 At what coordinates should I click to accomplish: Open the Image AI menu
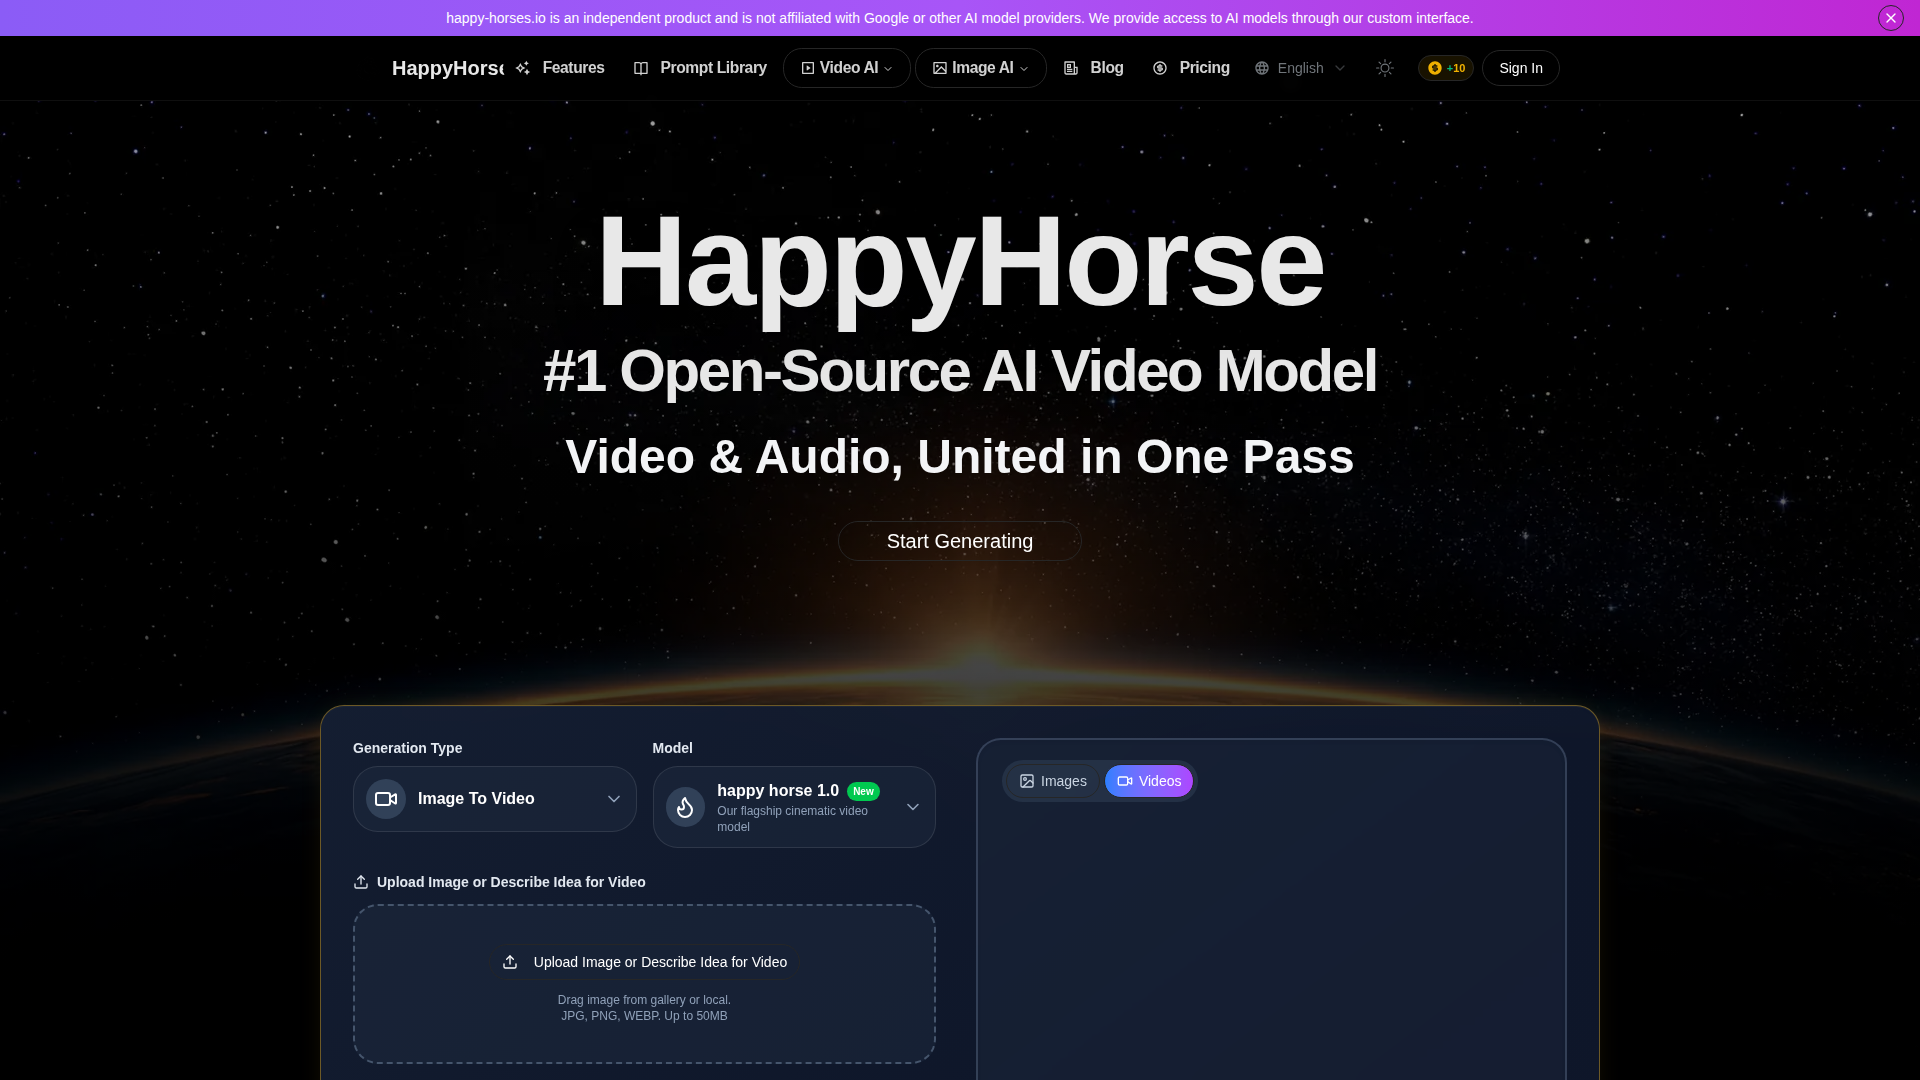click(x=980, y=68)
